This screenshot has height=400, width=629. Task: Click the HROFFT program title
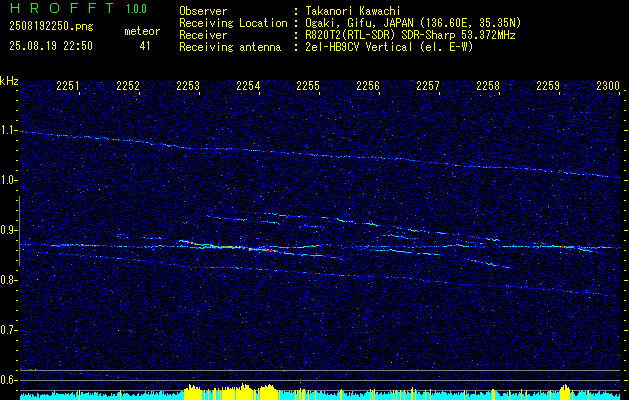63,8
